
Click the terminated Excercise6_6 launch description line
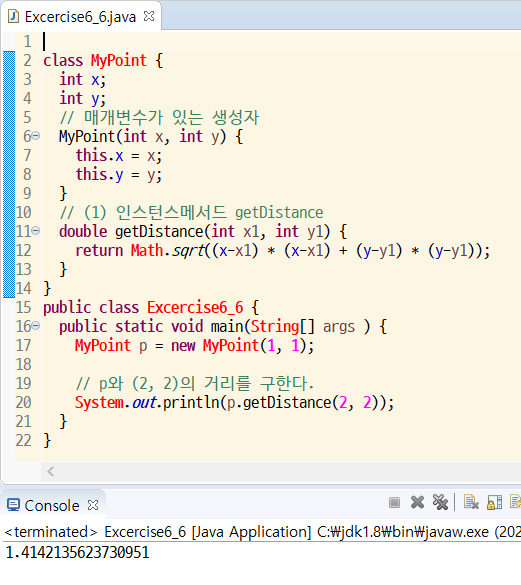(262, 532)
